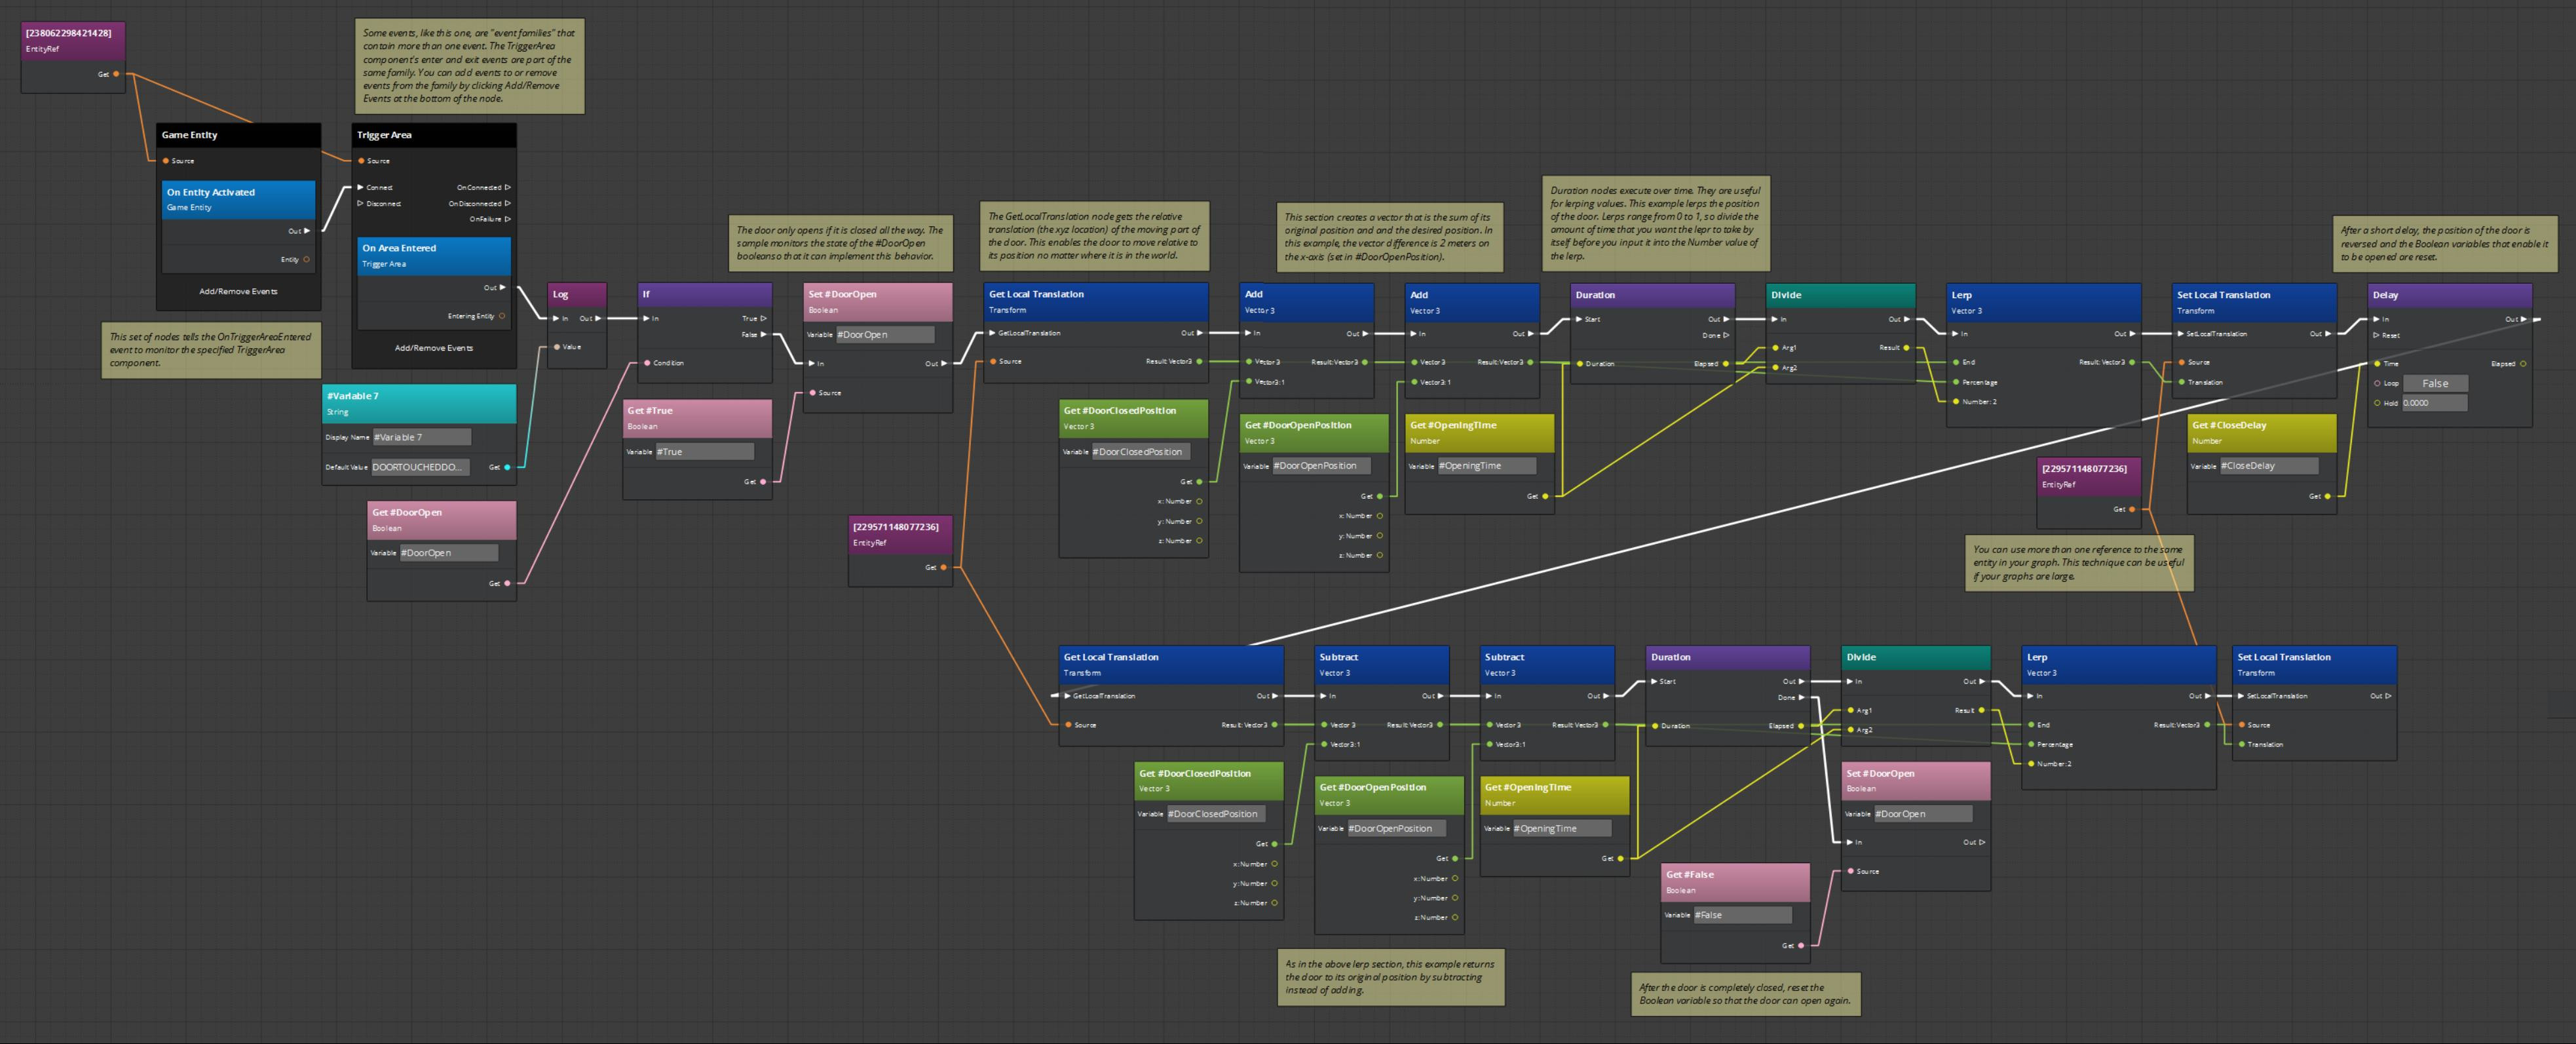This screenshot has height=1044, width=2576.
Task: Click the comment beginning 'After a short delay'
Action: [x=2444, y=243]
